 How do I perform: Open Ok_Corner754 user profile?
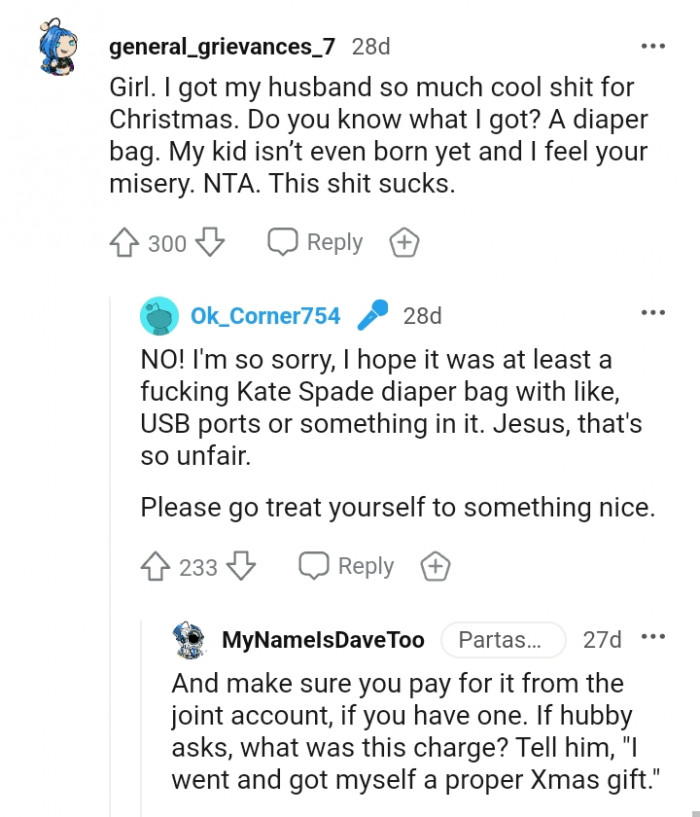pos(265,316)
